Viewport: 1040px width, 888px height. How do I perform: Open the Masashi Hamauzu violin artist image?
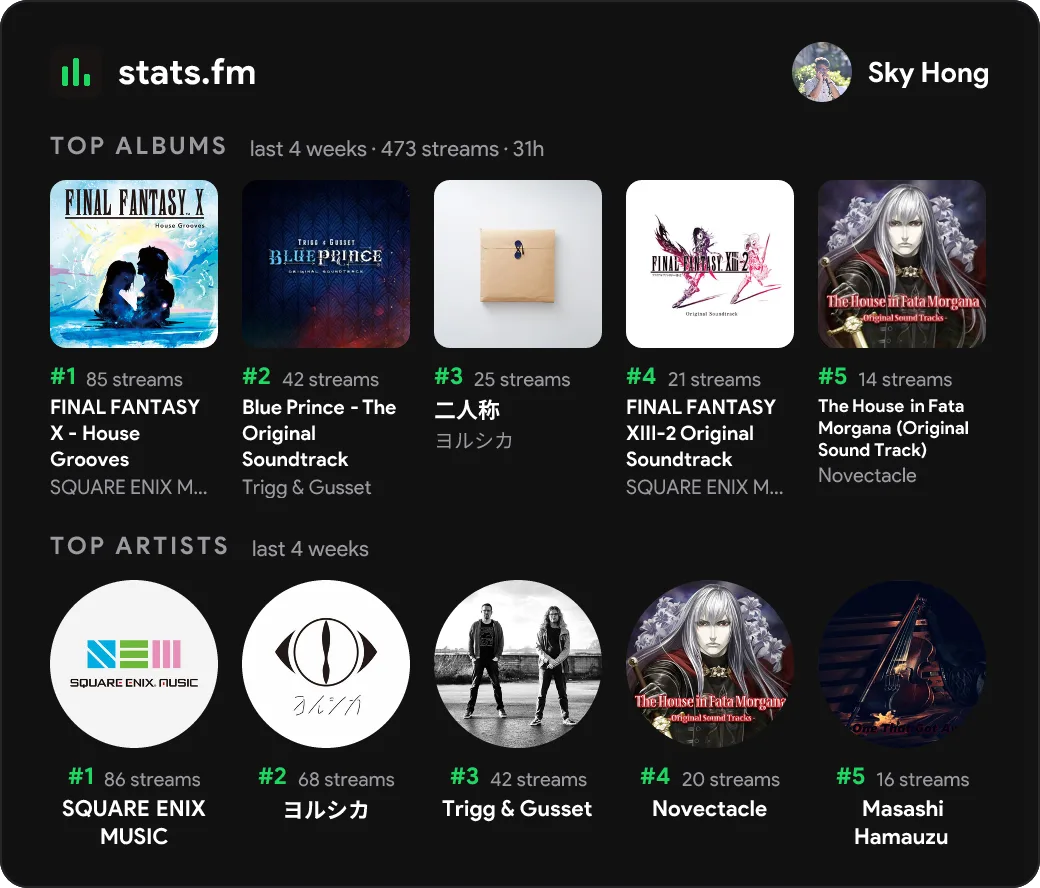[x=902, y=664]
